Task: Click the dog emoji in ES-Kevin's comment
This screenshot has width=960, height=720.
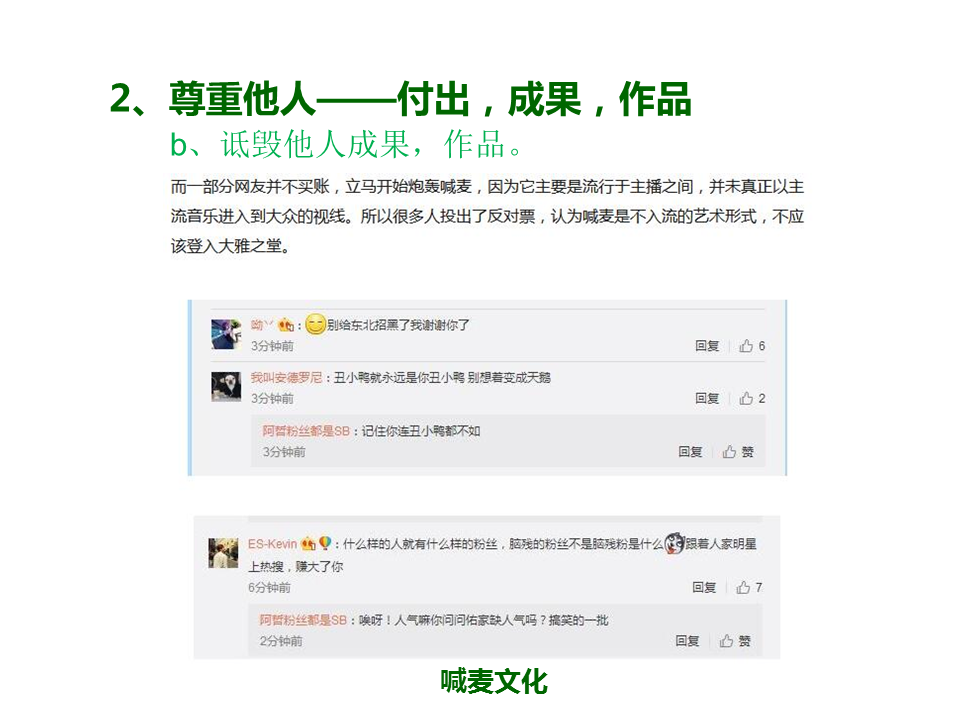Action: (674, 543)
